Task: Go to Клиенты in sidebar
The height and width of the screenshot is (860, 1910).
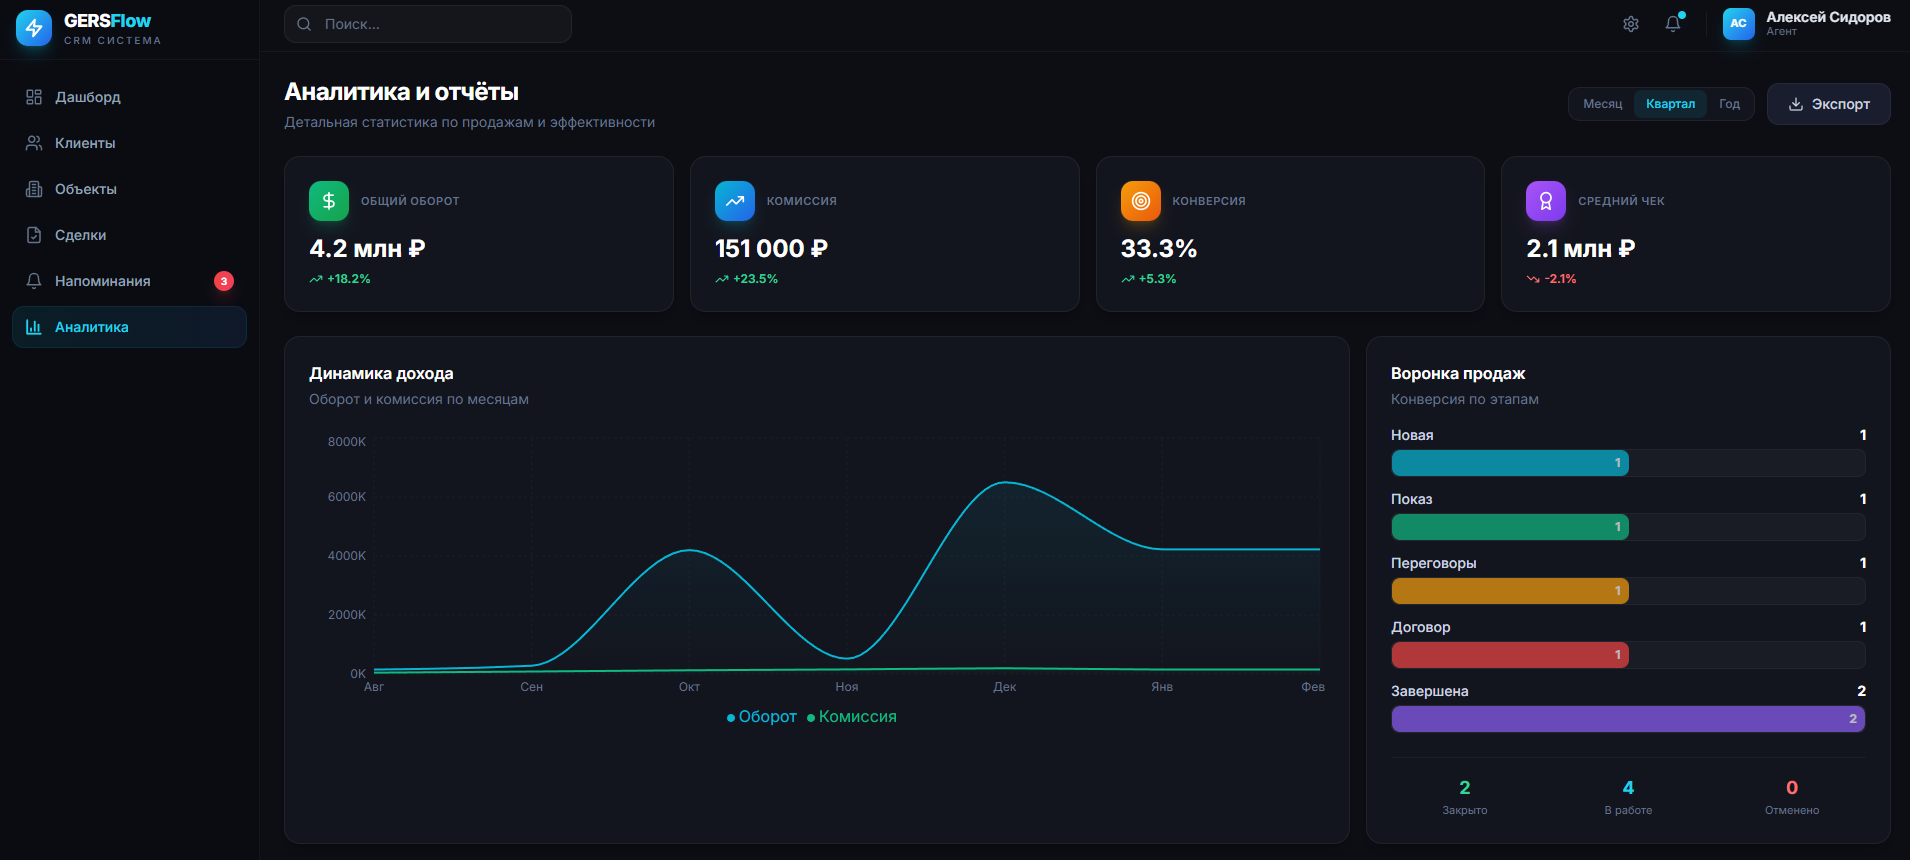Action: (85, 143)
